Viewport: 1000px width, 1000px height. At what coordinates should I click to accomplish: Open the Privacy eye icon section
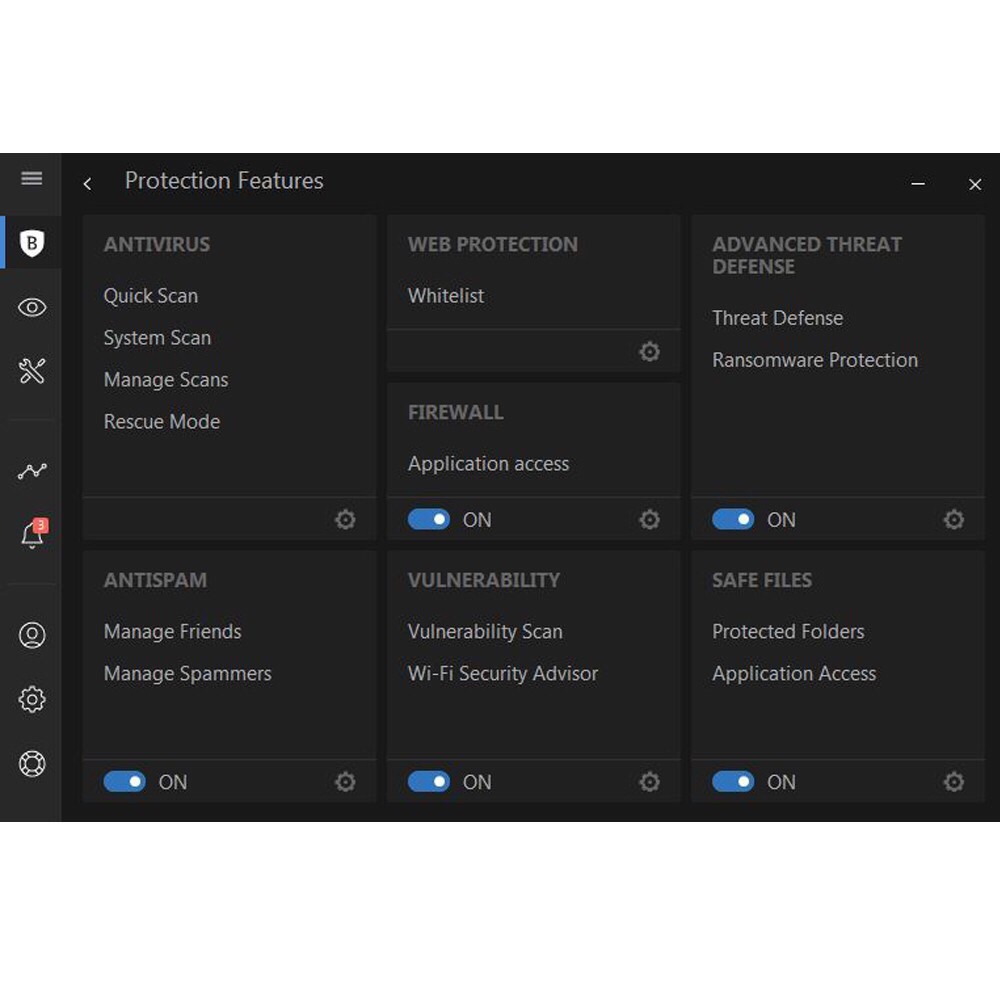(32, 307)
